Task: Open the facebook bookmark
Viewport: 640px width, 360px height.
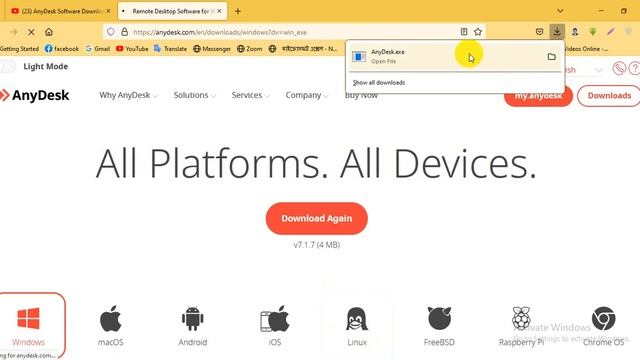Action: click(x=62, y=49)
